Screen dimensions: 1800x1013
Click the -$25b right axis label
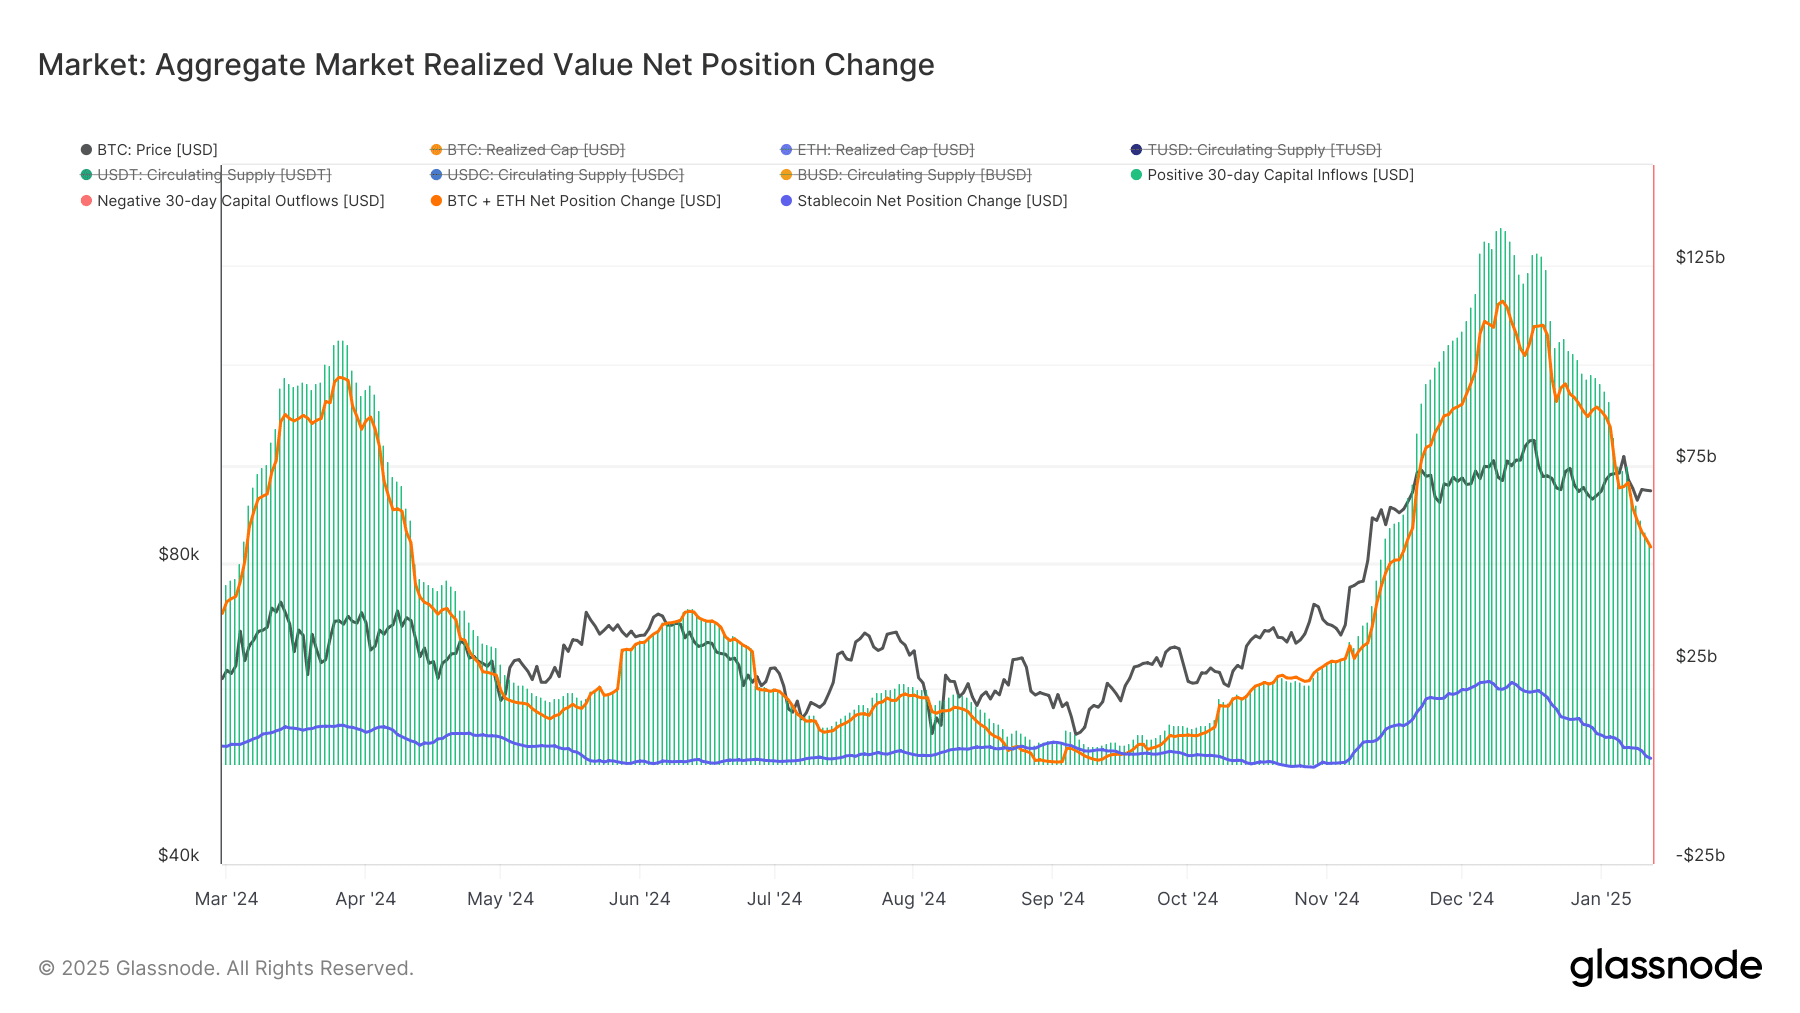1700,855
